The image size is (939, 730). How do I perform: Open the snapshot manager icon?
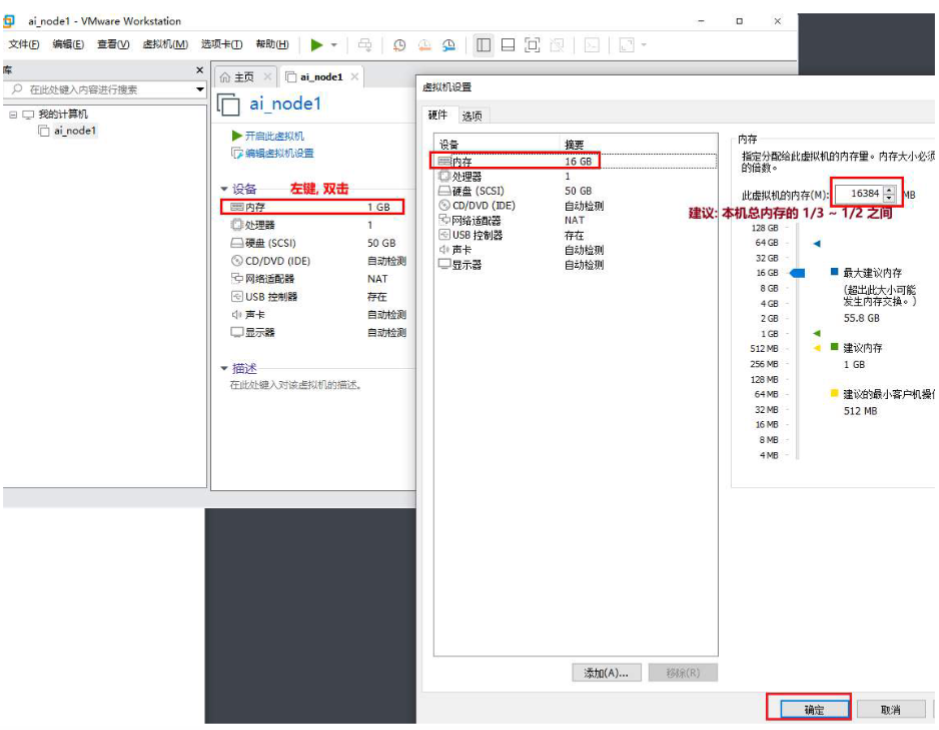tap(449, 45)
